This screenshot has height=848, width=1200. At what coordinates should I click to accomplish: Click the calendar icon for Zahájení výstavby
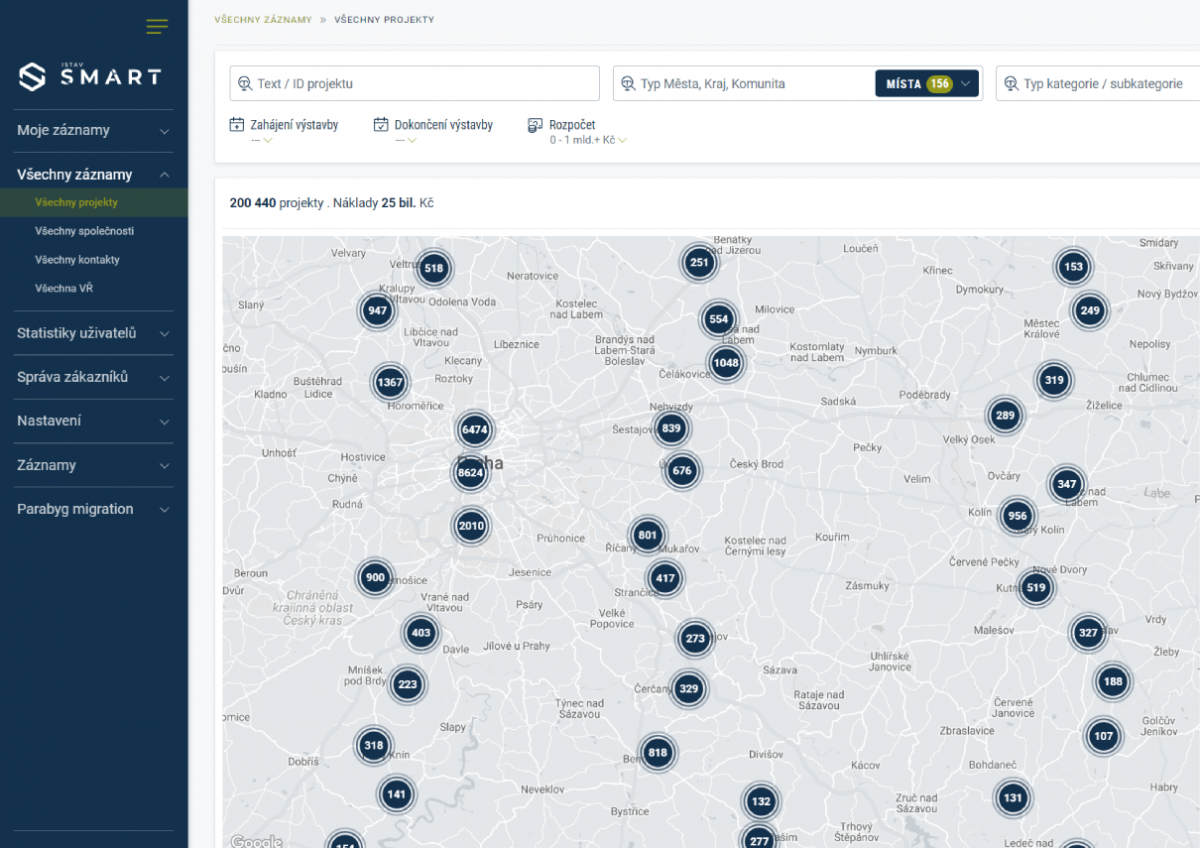click(237, 125)
